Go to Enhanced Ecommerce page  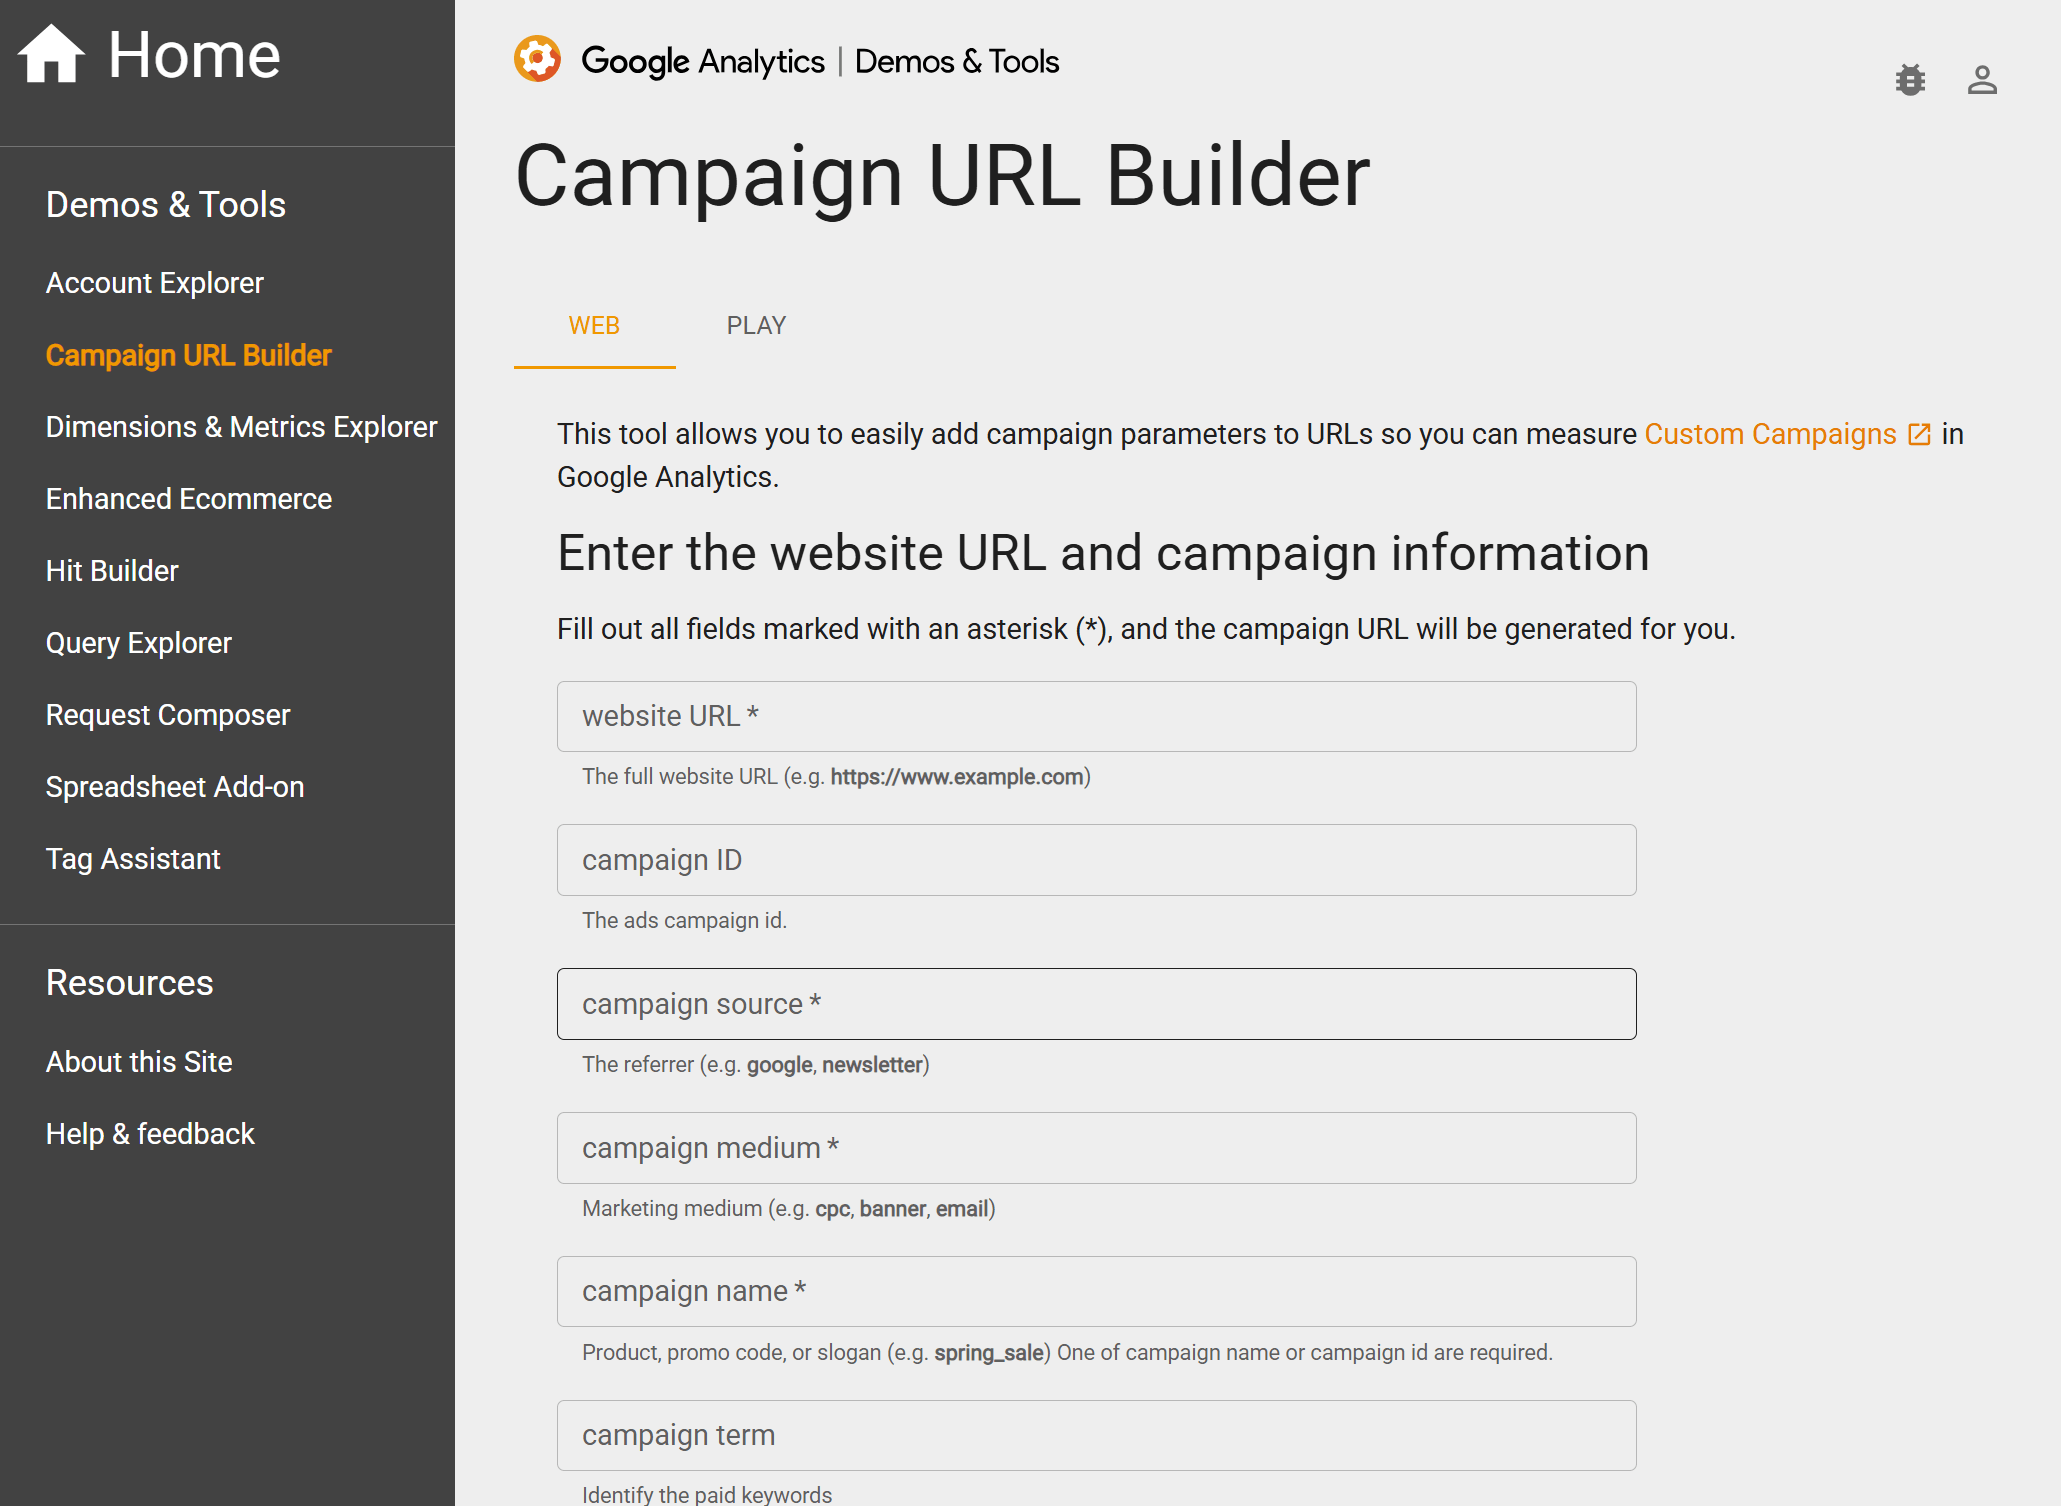(x=188, y=499)
